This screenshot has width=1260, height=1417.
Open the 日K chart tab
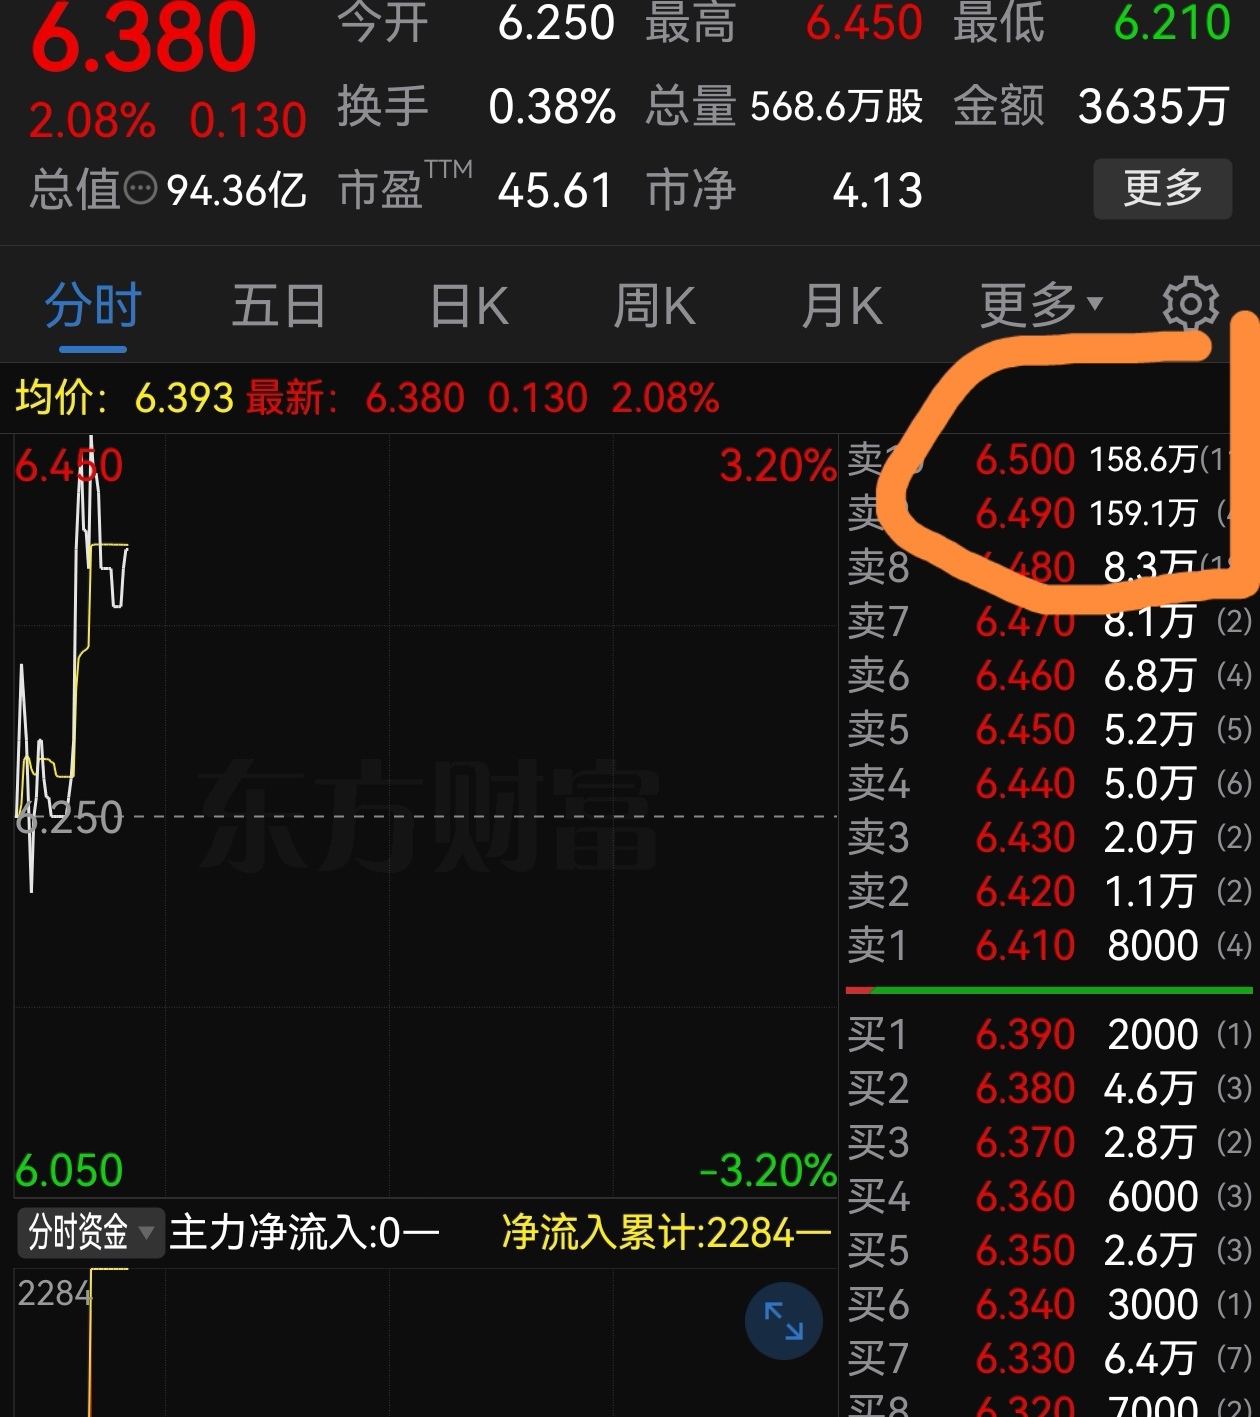click(x=469, y=305)
